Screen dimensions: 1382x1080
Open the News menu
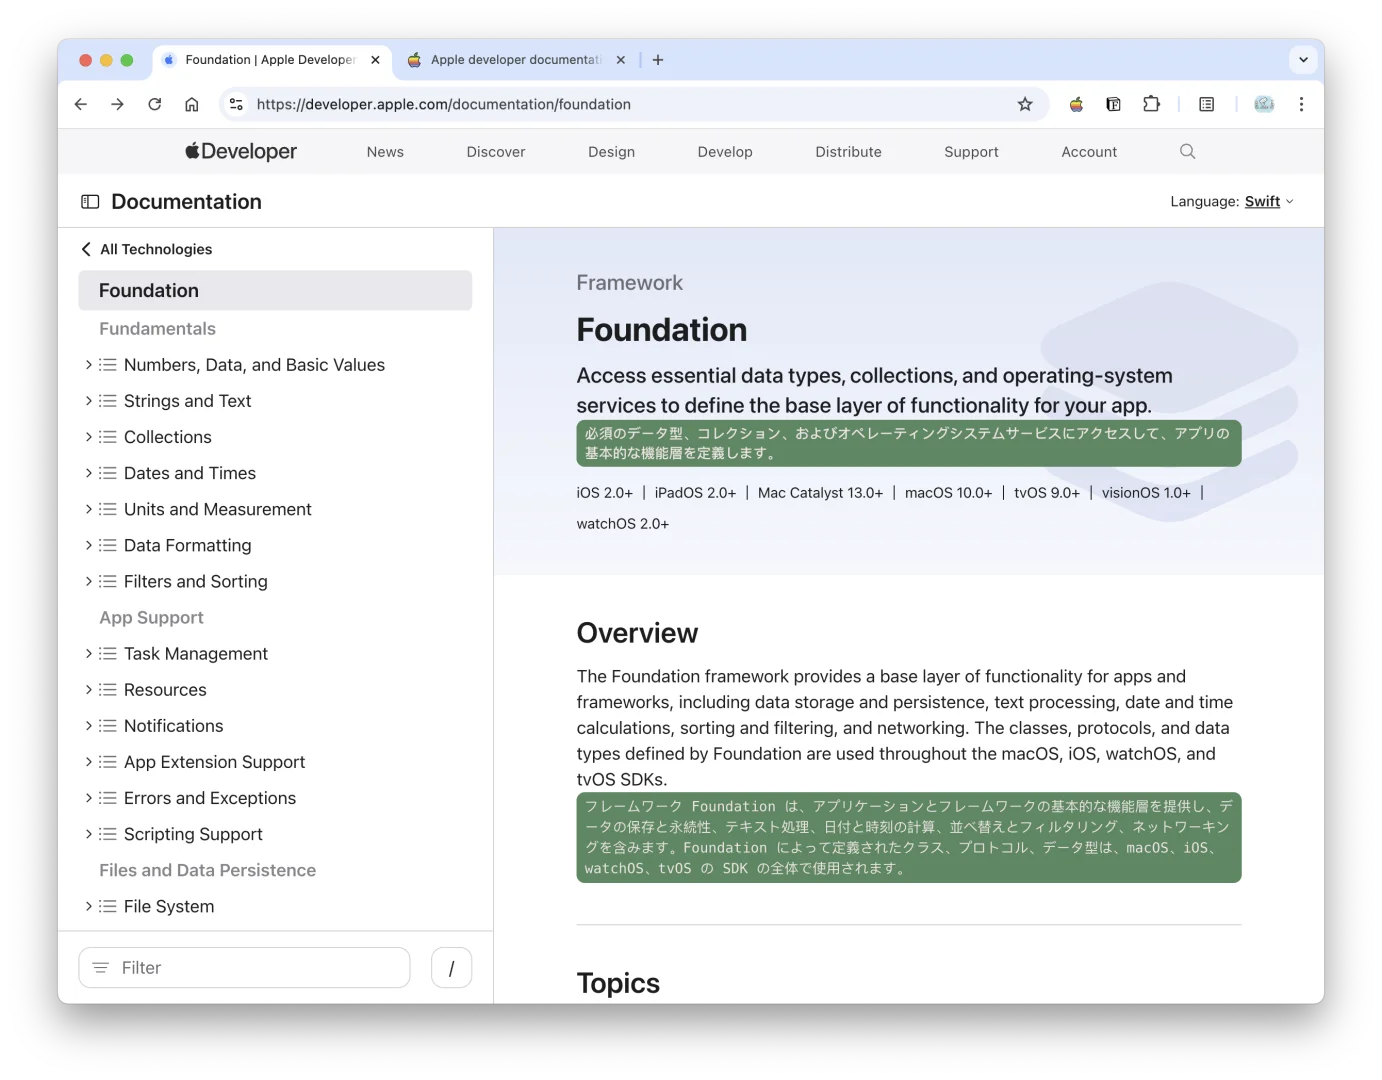point(385,152)
